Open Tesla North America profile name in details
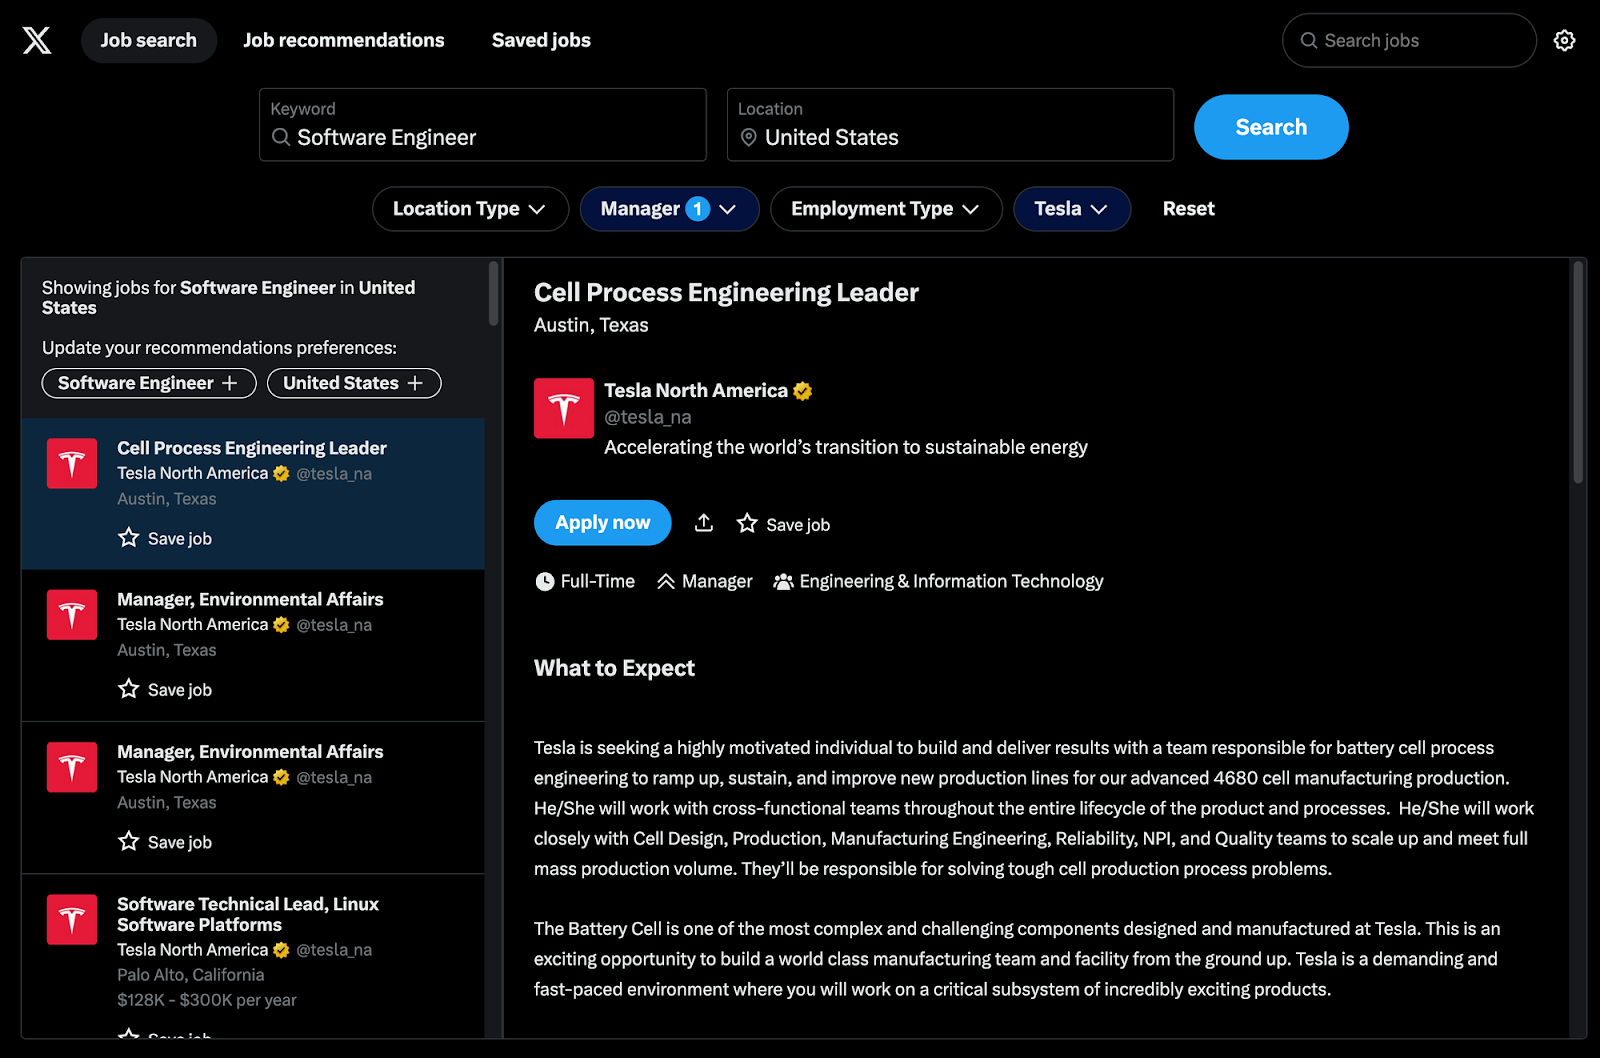 pos(696,391)
